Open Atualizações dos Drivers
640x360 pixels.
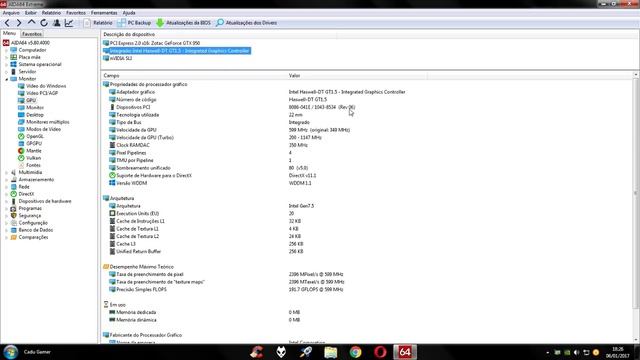click(247, 23)
